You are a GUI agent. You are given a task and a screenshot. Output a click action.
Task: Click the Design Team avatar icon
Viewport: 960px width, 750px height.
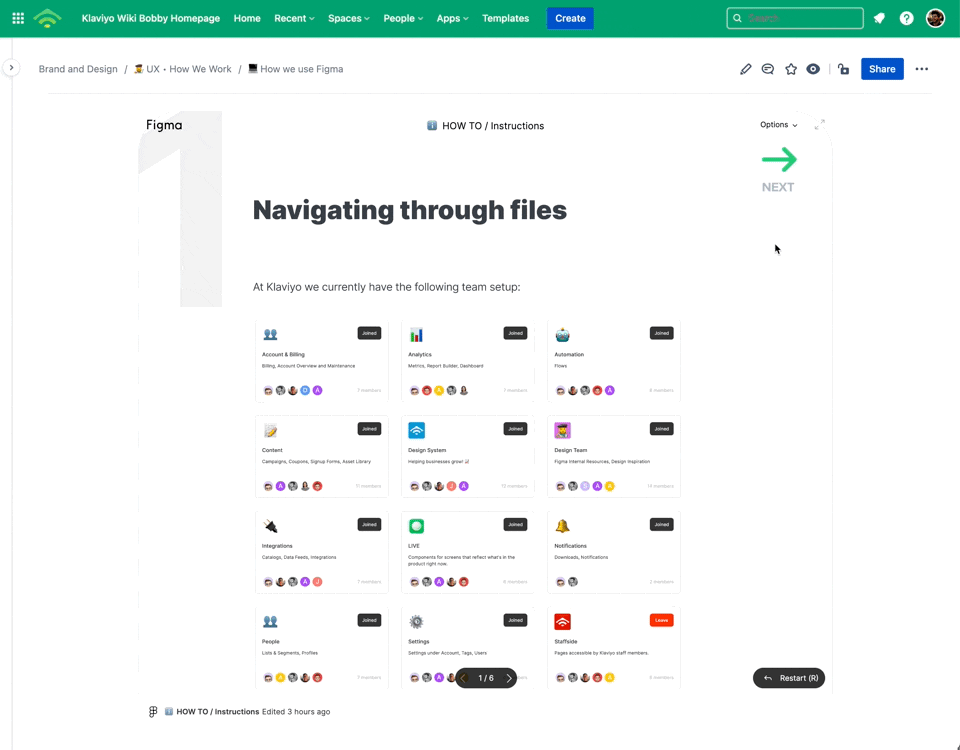coord(562,430)
